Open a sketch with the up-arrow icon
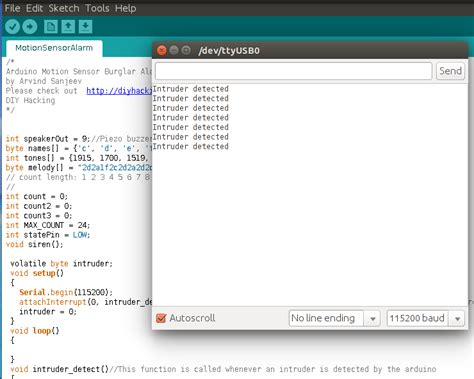474x379 pixels. [x=68, y=27]
